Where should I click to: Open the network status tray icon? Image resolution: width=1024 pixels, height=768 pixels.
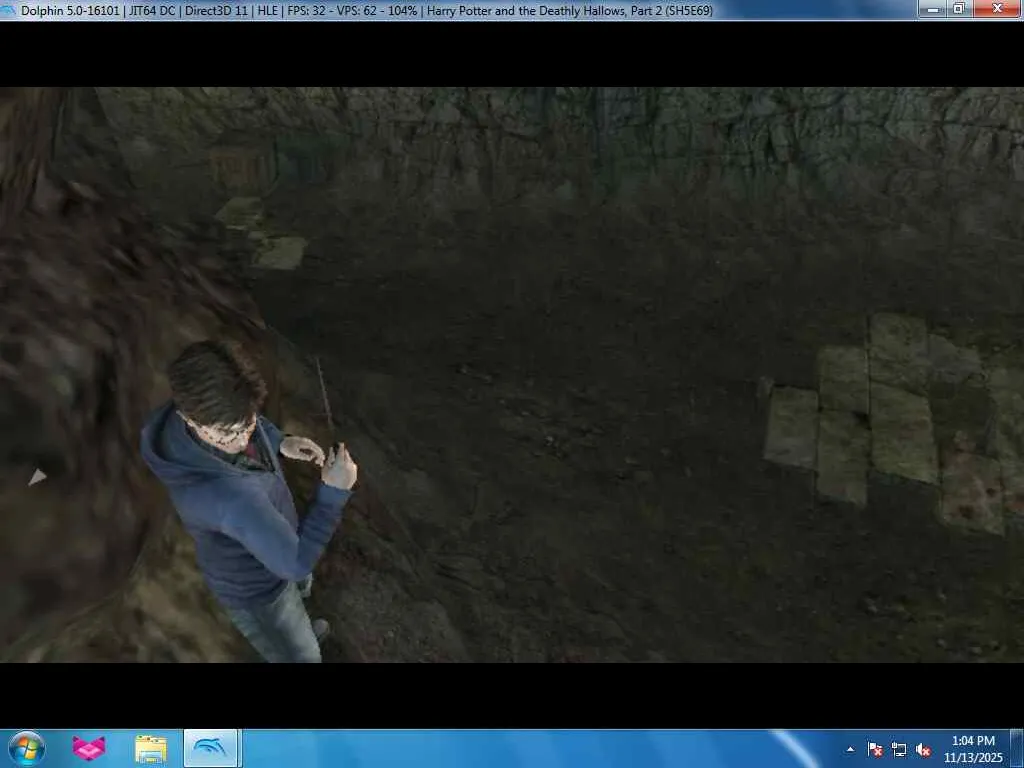coord(899,749)
